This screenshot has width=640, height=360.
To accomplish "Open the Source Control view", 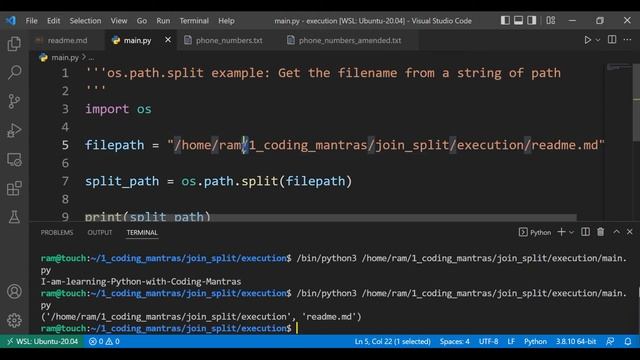I will (14, 101).
